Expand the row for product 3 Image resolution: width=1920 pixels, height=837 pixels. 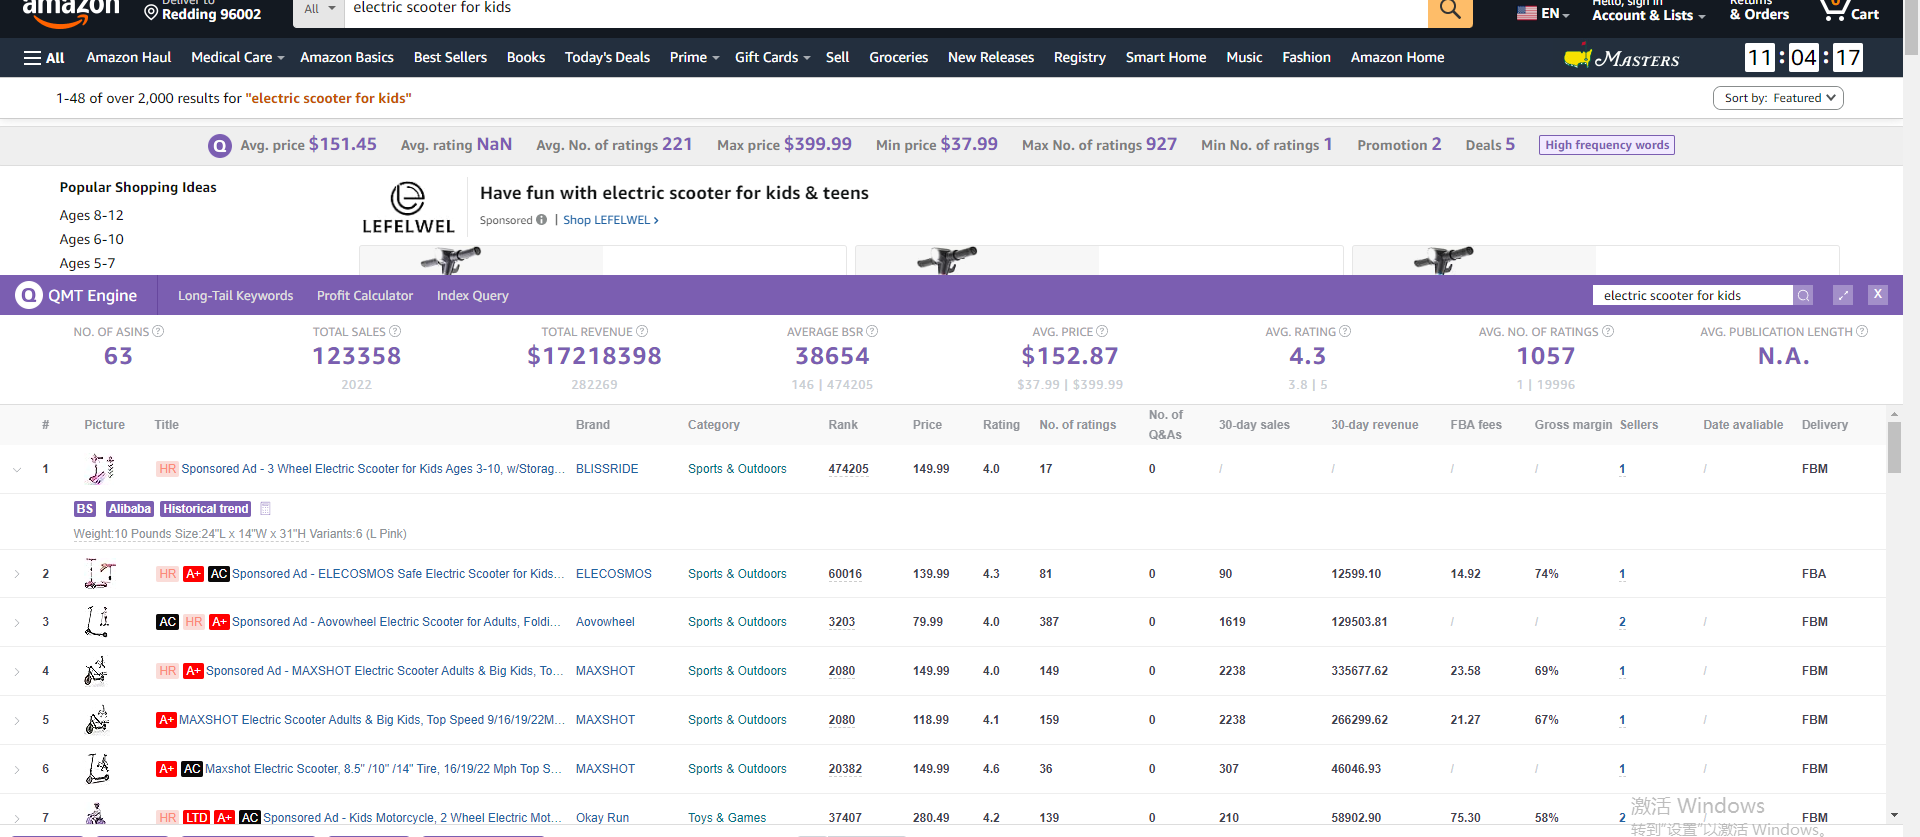click(x=17, y=623)
